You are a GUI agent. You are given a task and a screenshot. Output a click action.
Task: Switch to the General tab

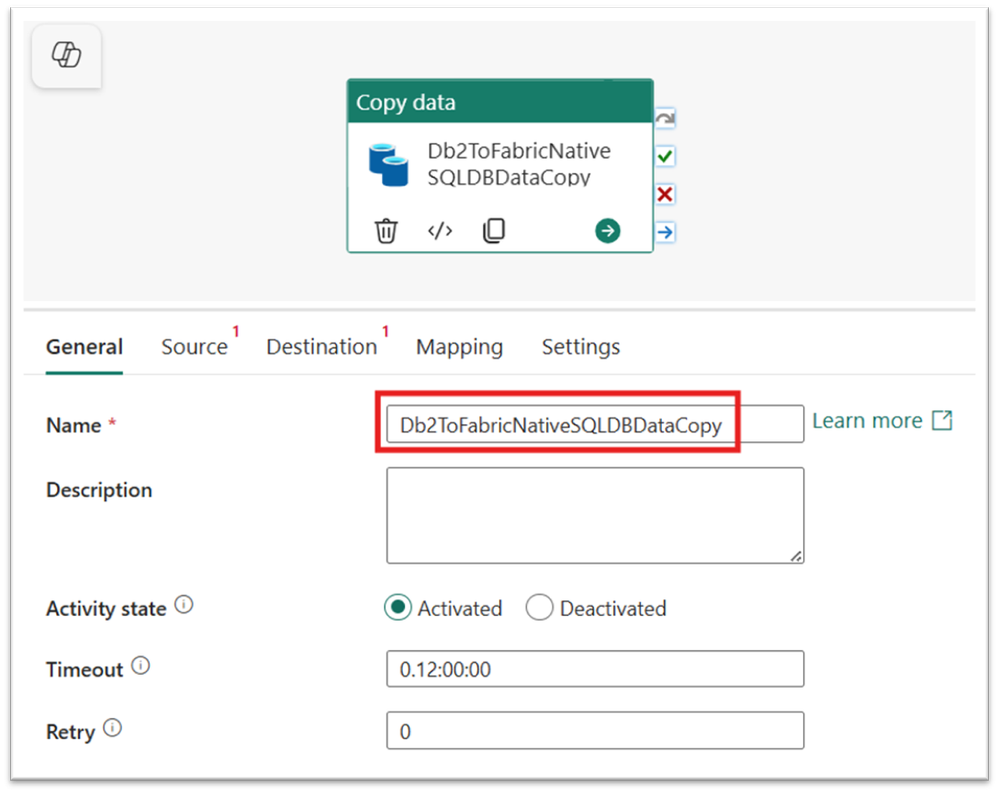point(84,347)
